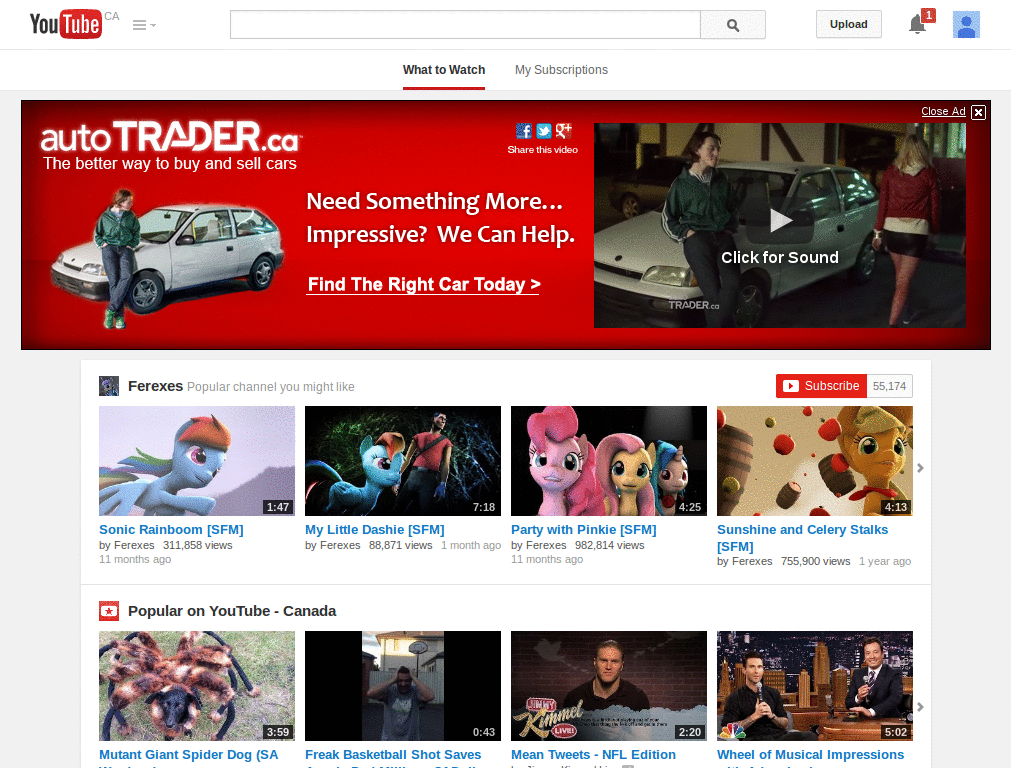1024x768 pixels.
Task: Click the search magnifier button
Action: [733, 25]
